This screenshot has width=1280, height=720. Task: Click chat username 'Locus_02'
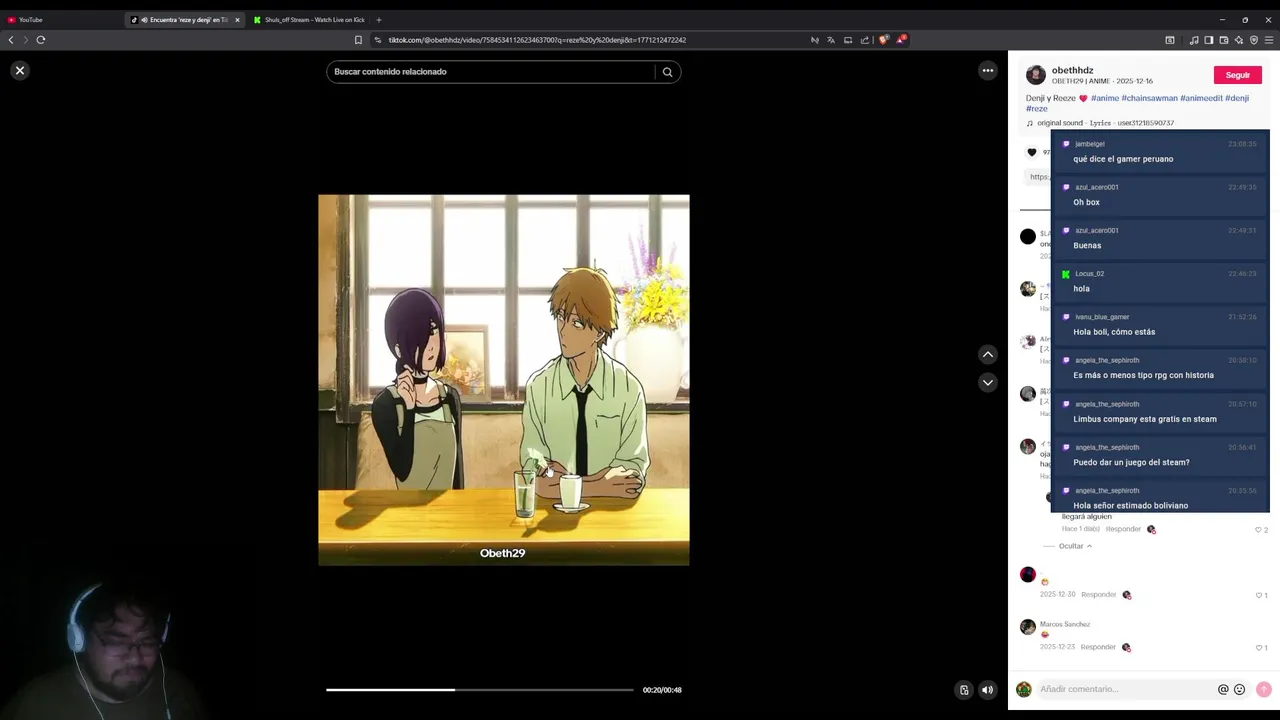pos(1089,274)
